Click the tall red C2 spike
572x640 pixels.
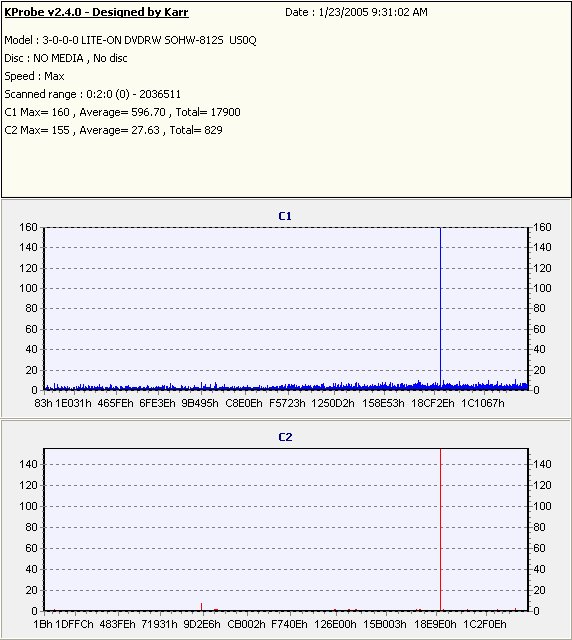(x=441, y=529)
